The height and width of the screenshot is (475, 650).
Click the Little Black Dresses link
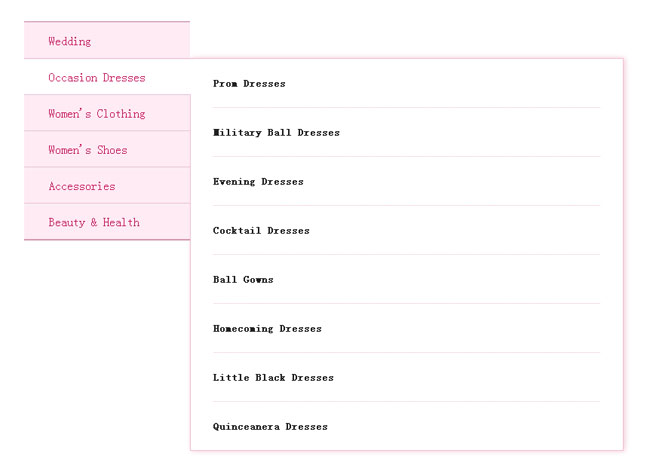[273, 378]
